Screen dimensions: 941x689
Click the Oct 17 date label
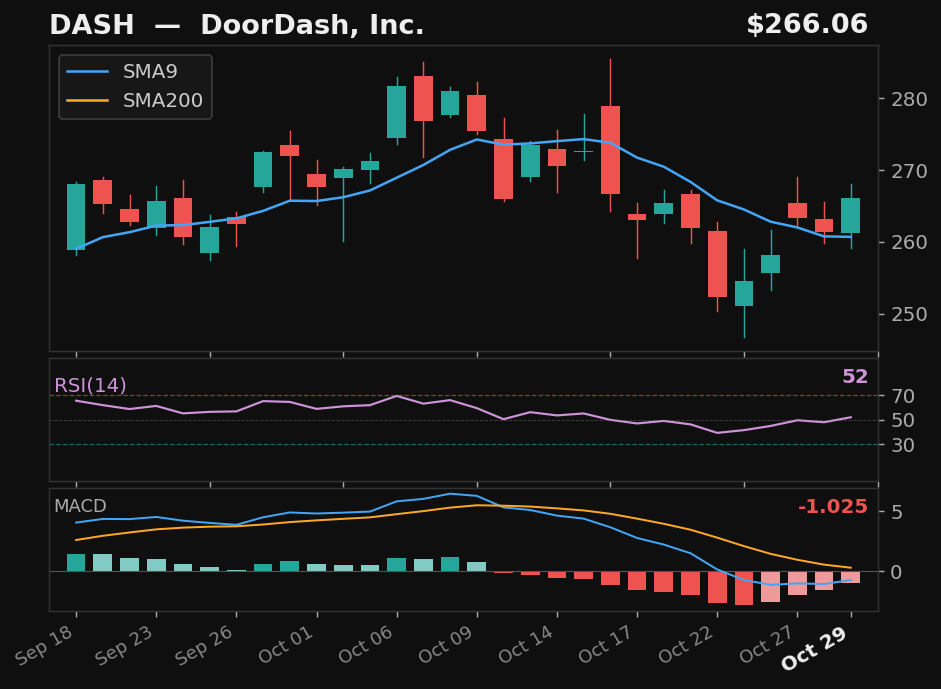click(606, 644)
